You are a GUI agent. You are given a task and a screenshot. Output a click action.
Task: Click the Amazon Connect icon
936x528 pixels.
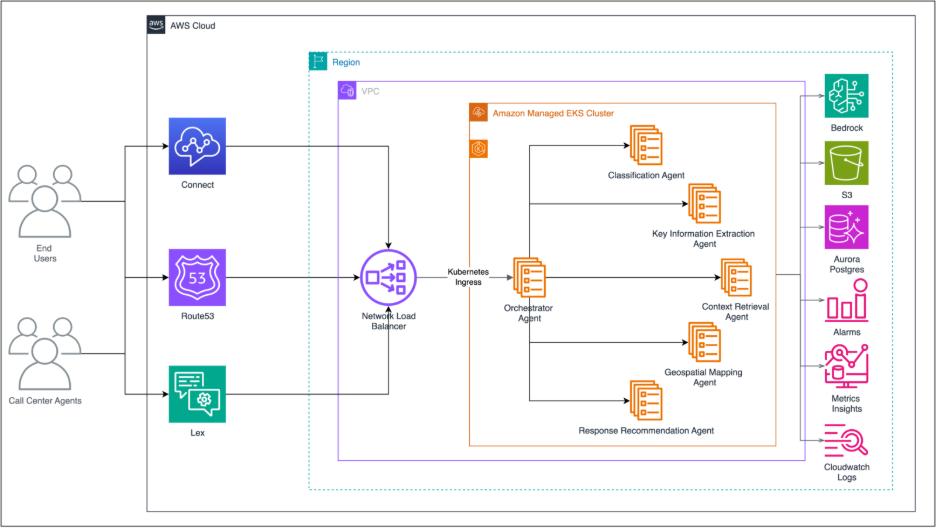[197, 146]
